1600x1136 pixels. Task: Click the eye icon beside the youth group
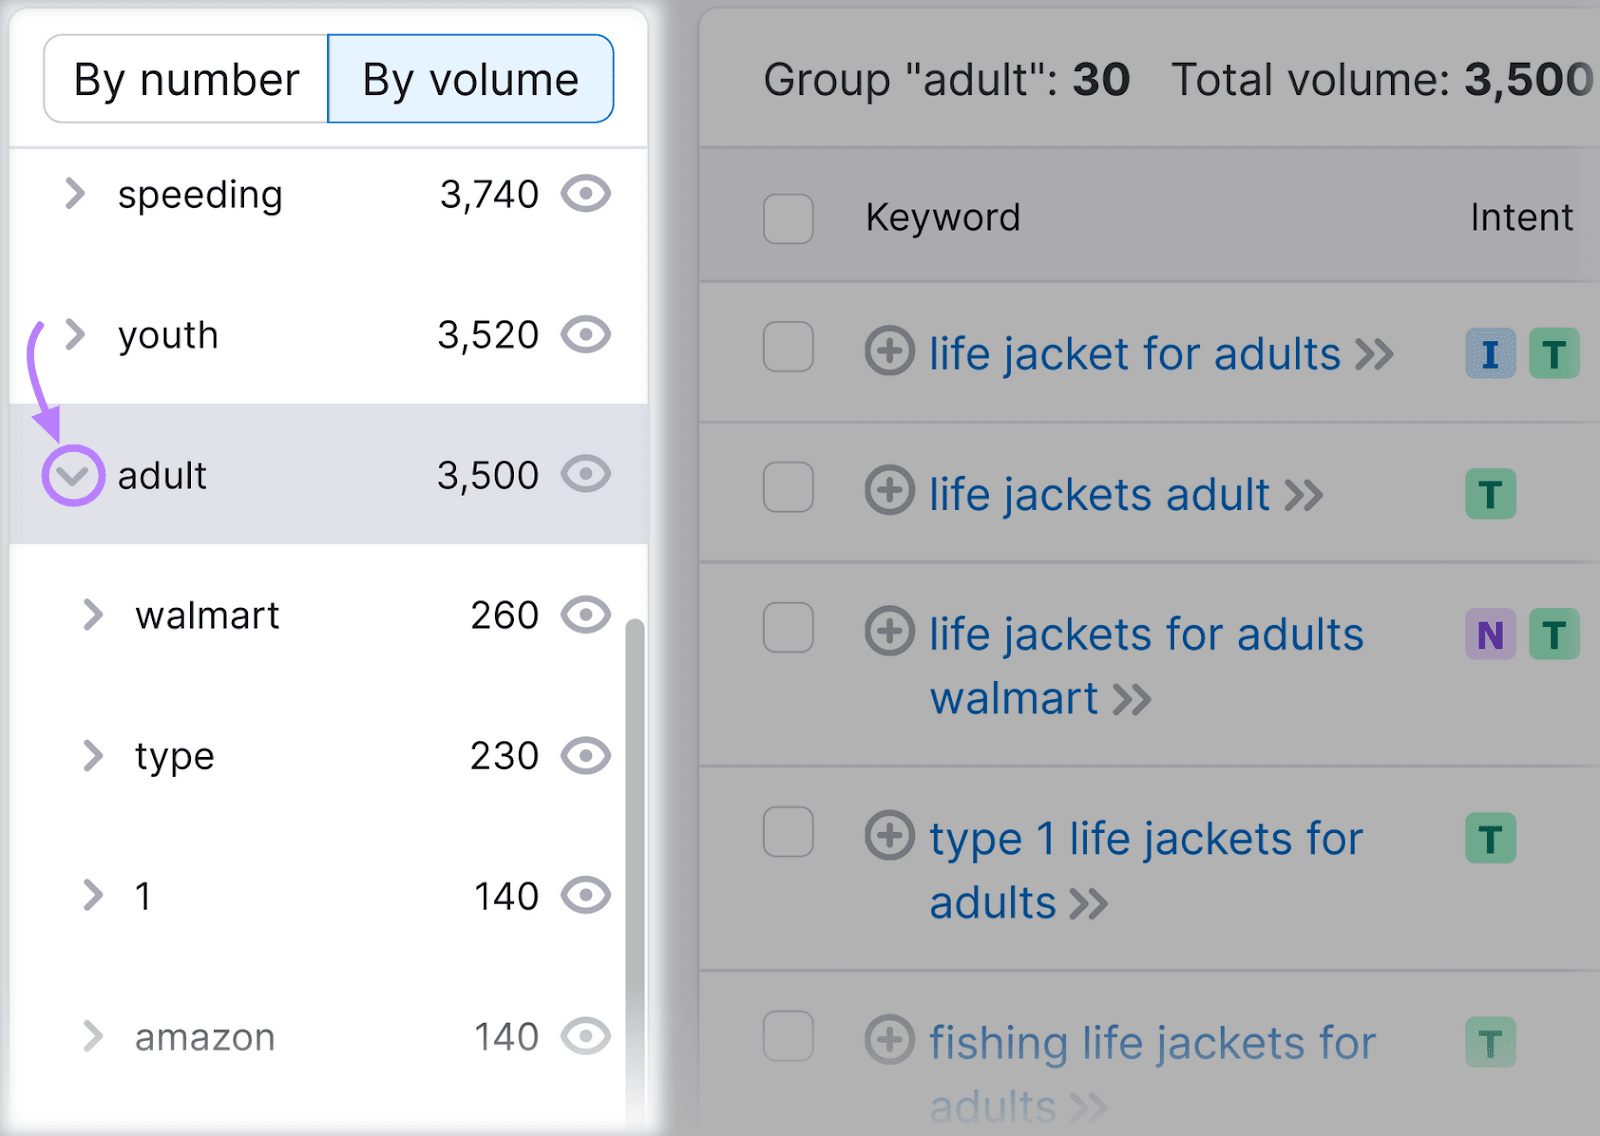(587, 334)
